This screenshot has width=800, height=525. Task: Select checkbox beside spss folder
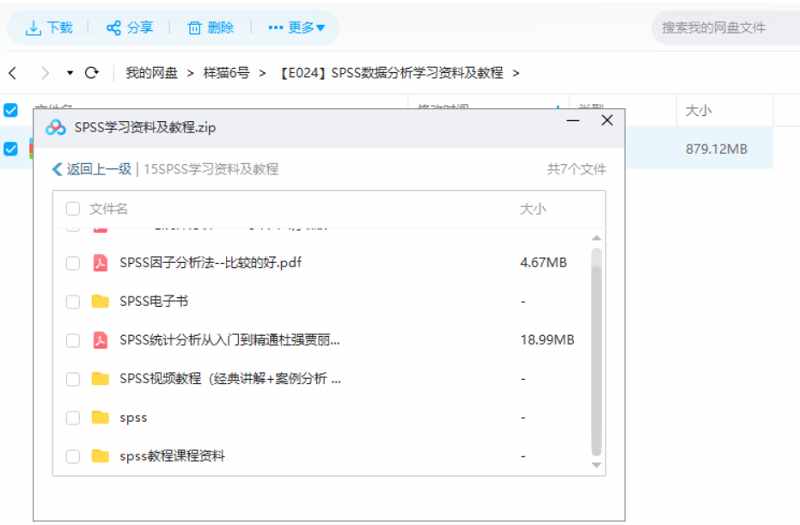73,417
